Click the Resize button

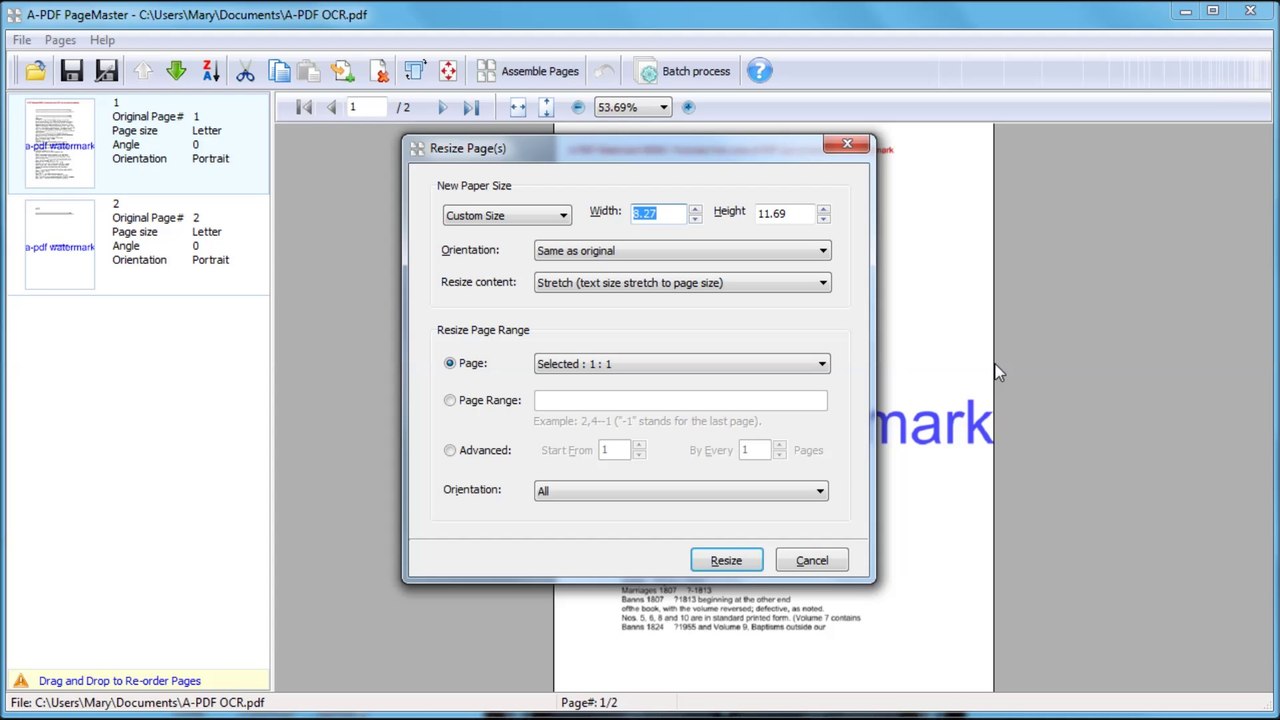[x=726, y=560]
